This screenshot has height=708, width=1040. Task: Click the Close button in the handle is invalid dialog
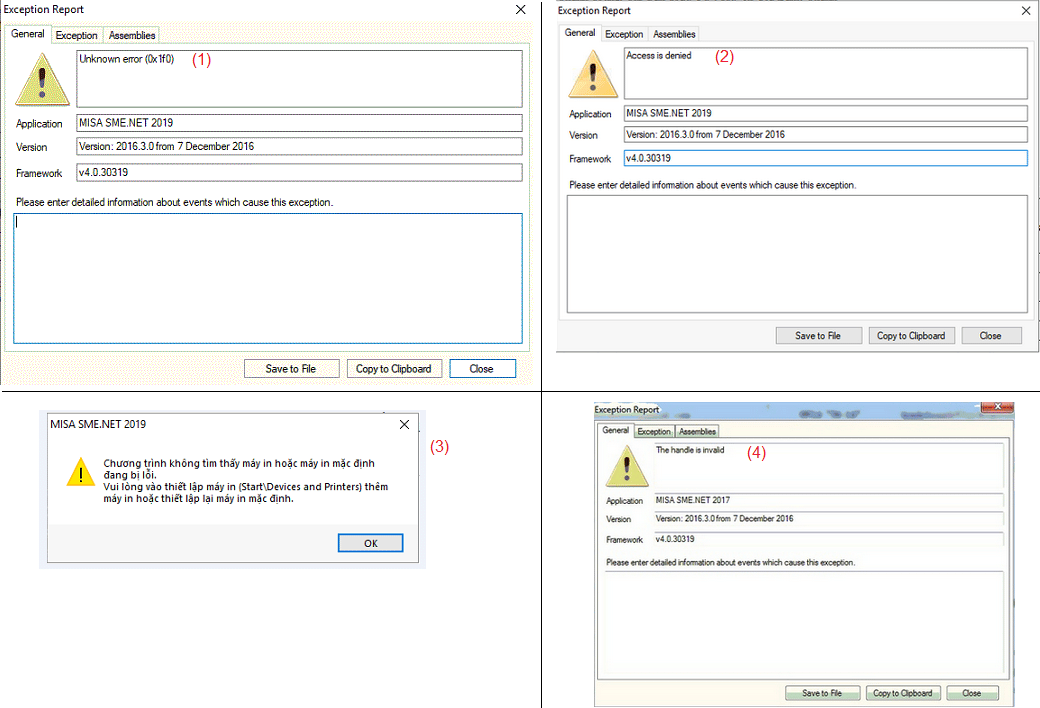(972, 693)
